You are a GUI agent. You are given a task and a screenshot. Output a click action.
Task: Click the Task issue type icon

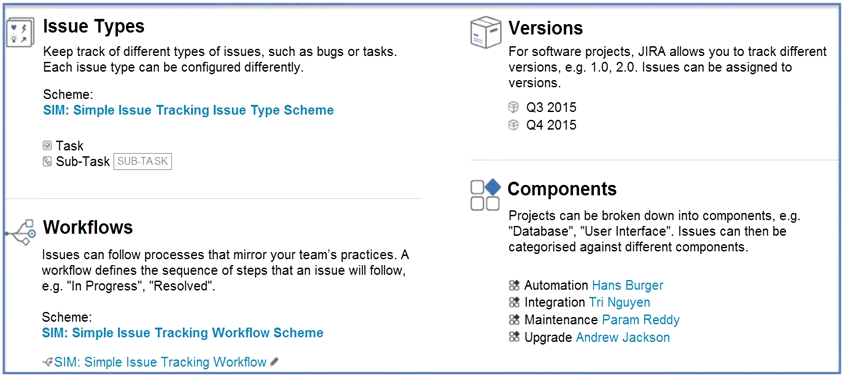[47, 146]
